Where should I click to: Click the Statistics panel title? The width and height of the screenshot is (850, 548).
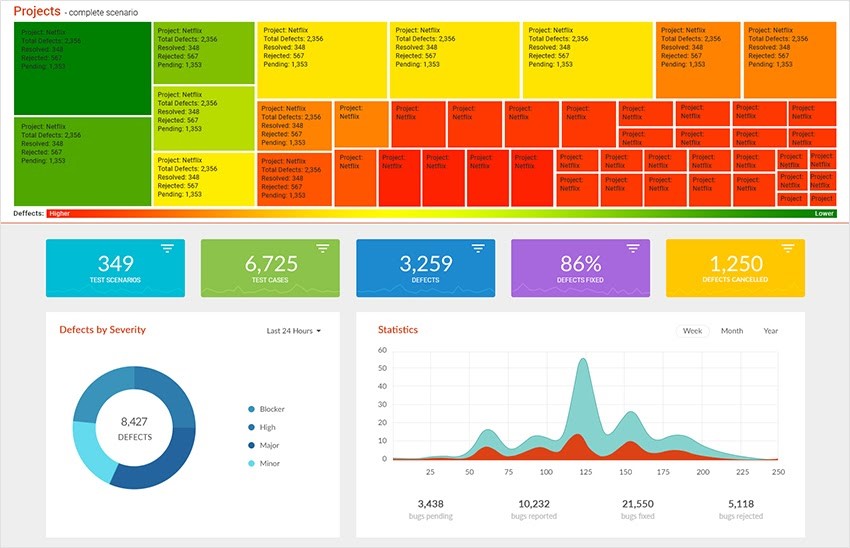coord(398,330)
